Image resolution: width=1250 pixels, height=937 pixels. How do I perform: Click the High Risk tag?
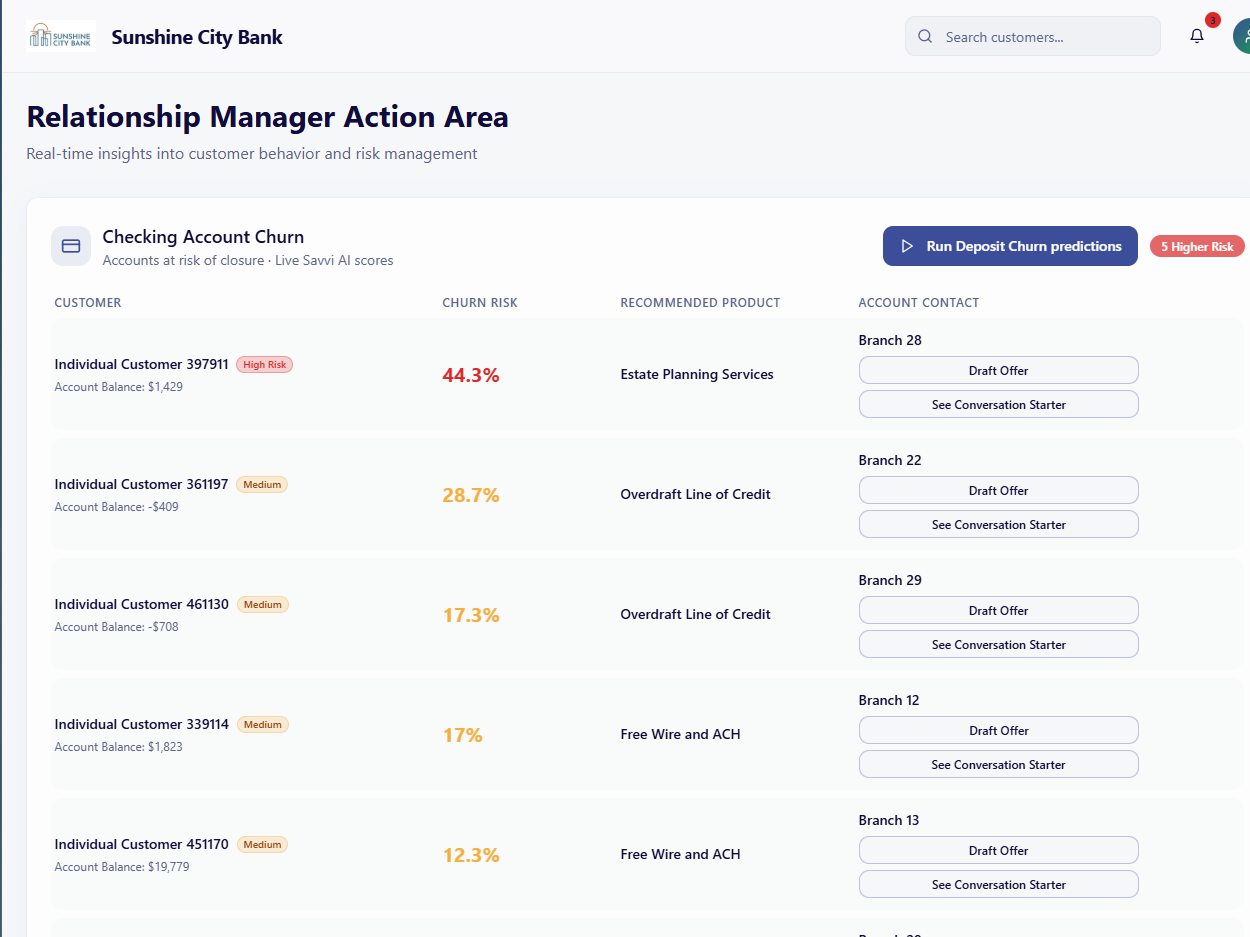tap(264, 365)
